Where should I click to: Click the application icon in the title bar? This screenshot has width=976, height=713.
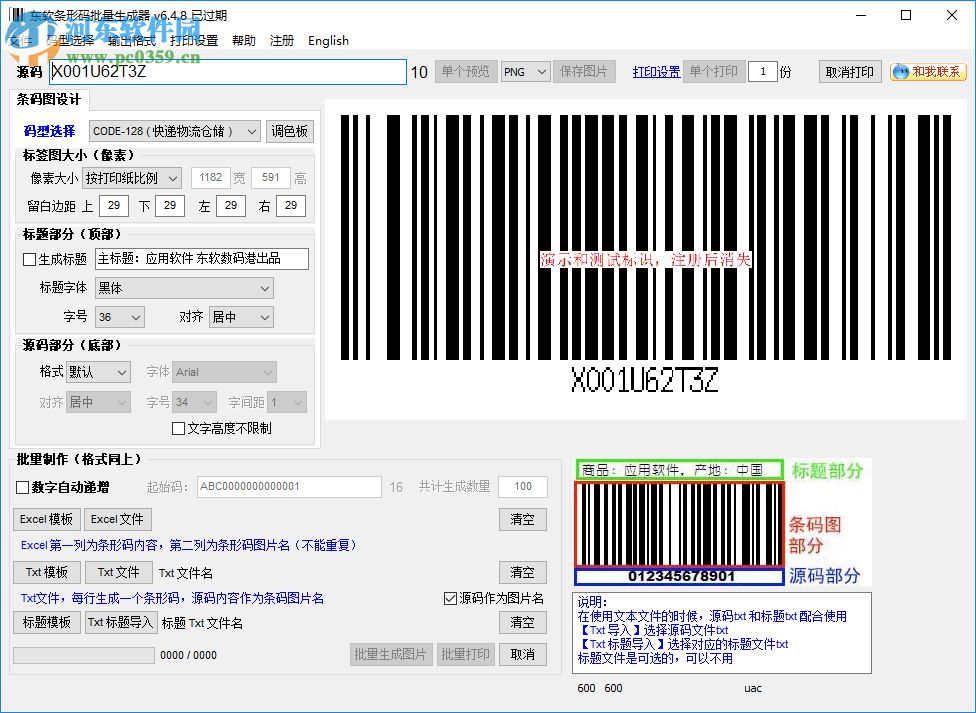tap(17, 14)
